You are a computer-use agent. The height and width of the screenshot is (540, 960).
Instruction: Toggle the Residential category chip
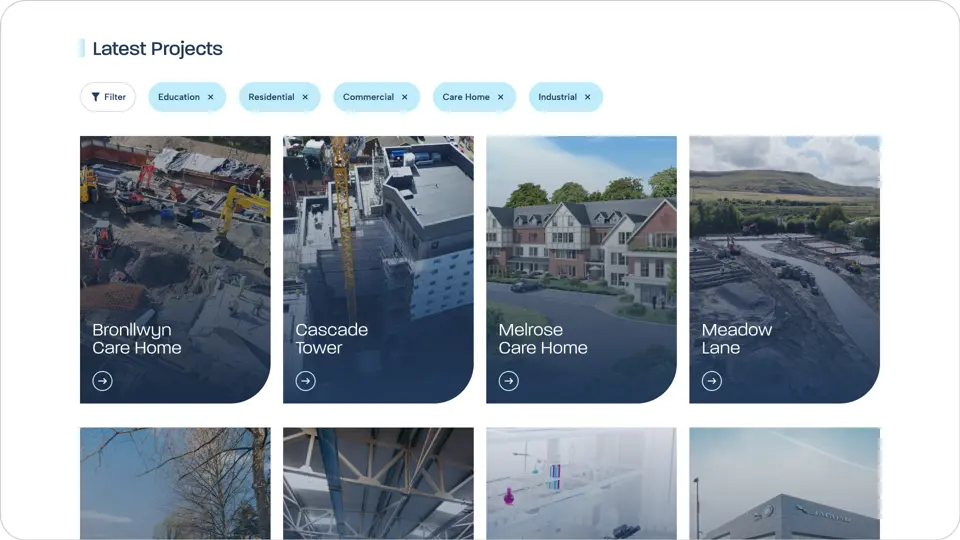pos(271,97)
